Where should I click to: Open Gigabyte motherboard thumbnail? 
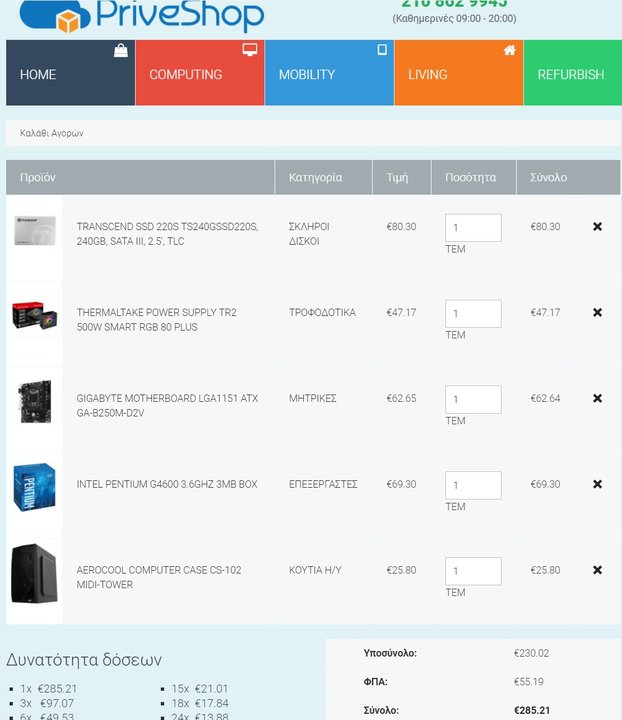(x=35, y=401)
